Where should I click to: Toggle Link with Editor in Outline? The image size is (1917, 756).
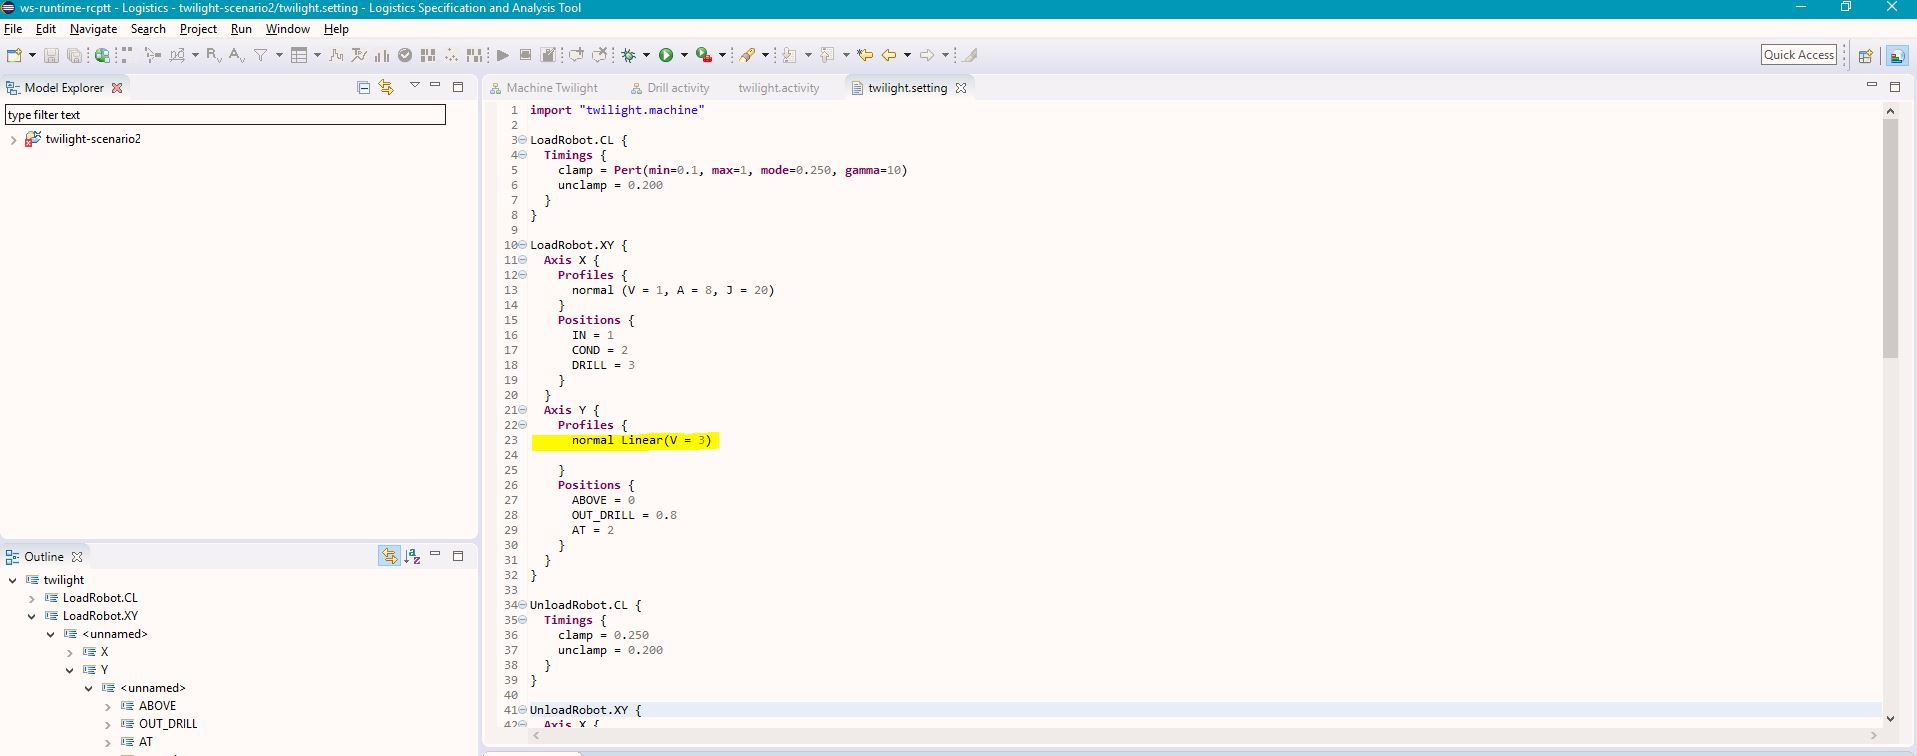tap(389, 557)
